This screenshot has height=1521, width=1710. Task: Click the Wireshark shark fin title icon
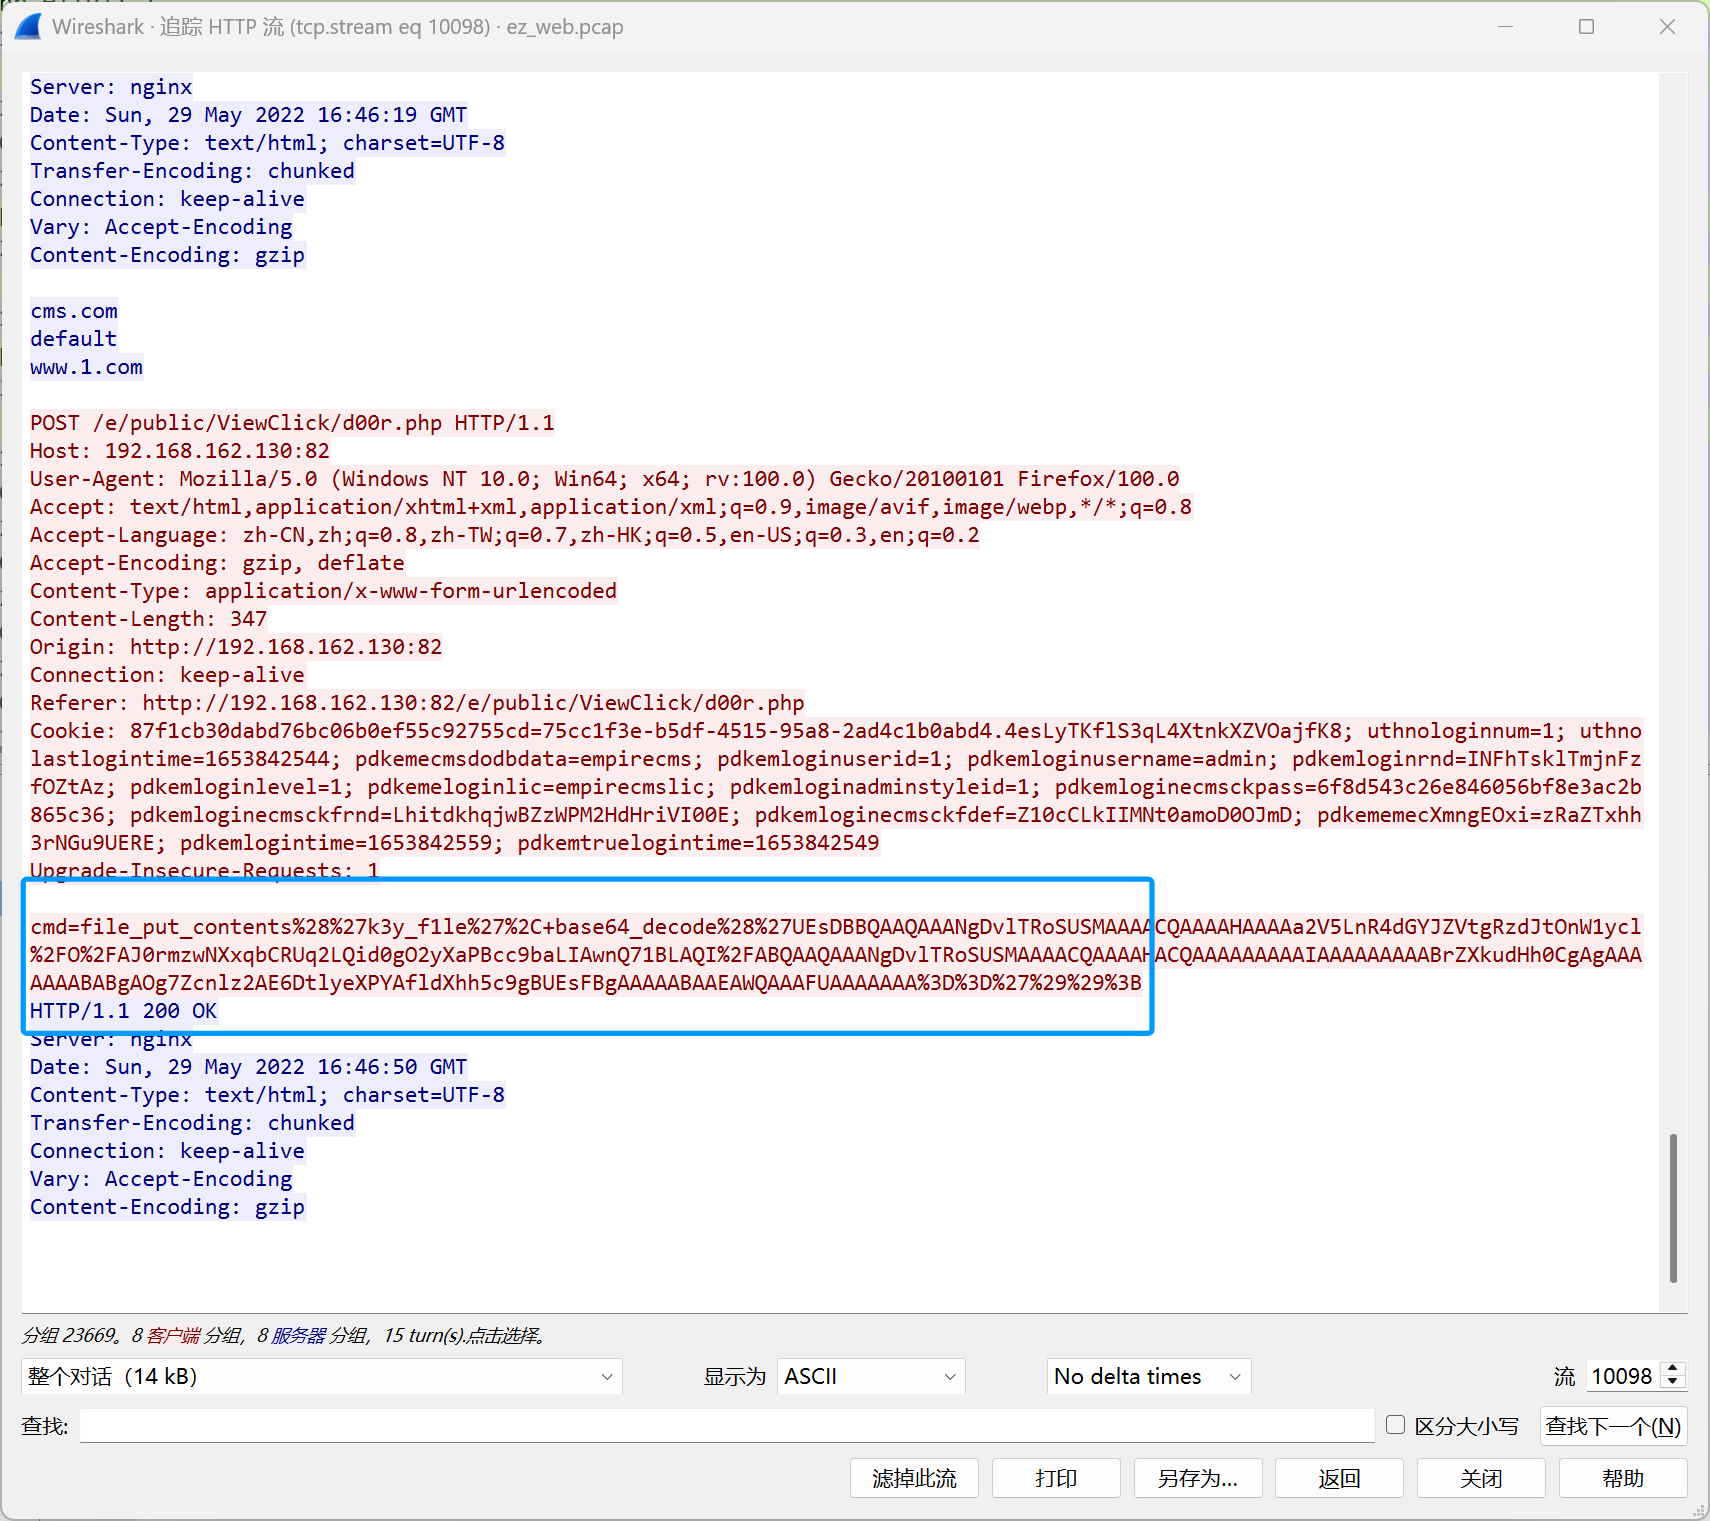coord(28,27)
